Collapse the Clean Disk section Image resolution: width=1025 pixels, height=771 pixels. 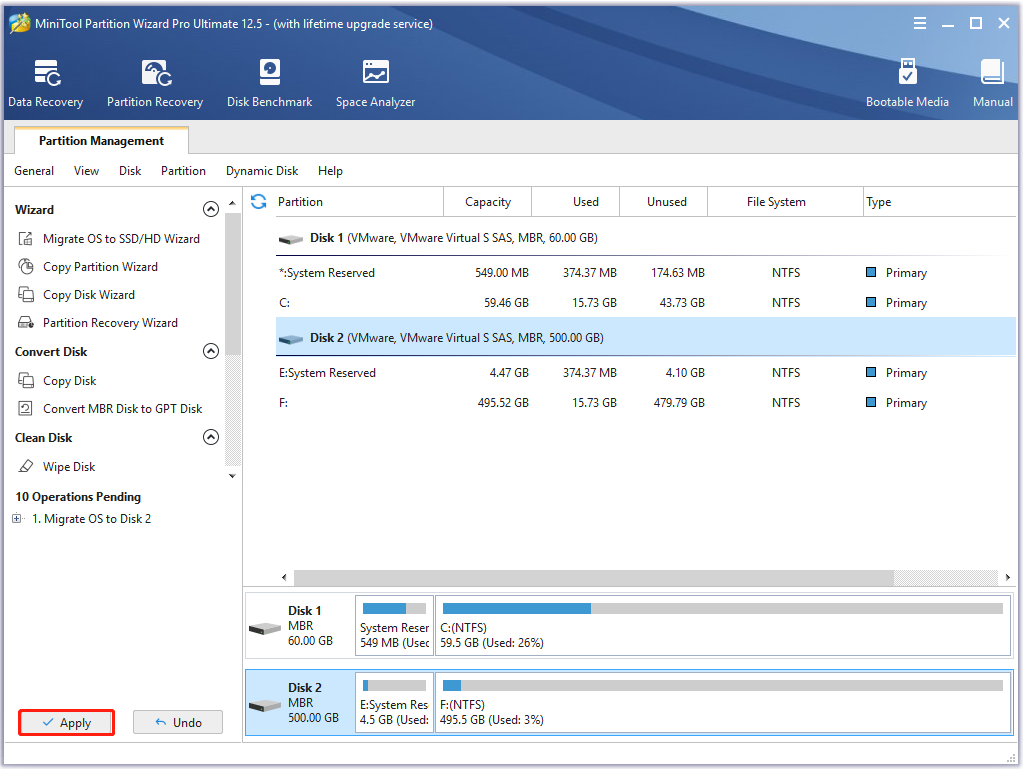pyautogui.click(x=210, y=437)
